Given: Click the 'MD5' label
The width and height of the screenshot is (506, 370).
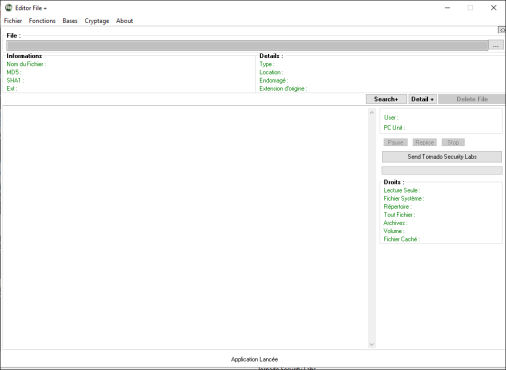Looking at the screenshot, I should tap(13, 72).
